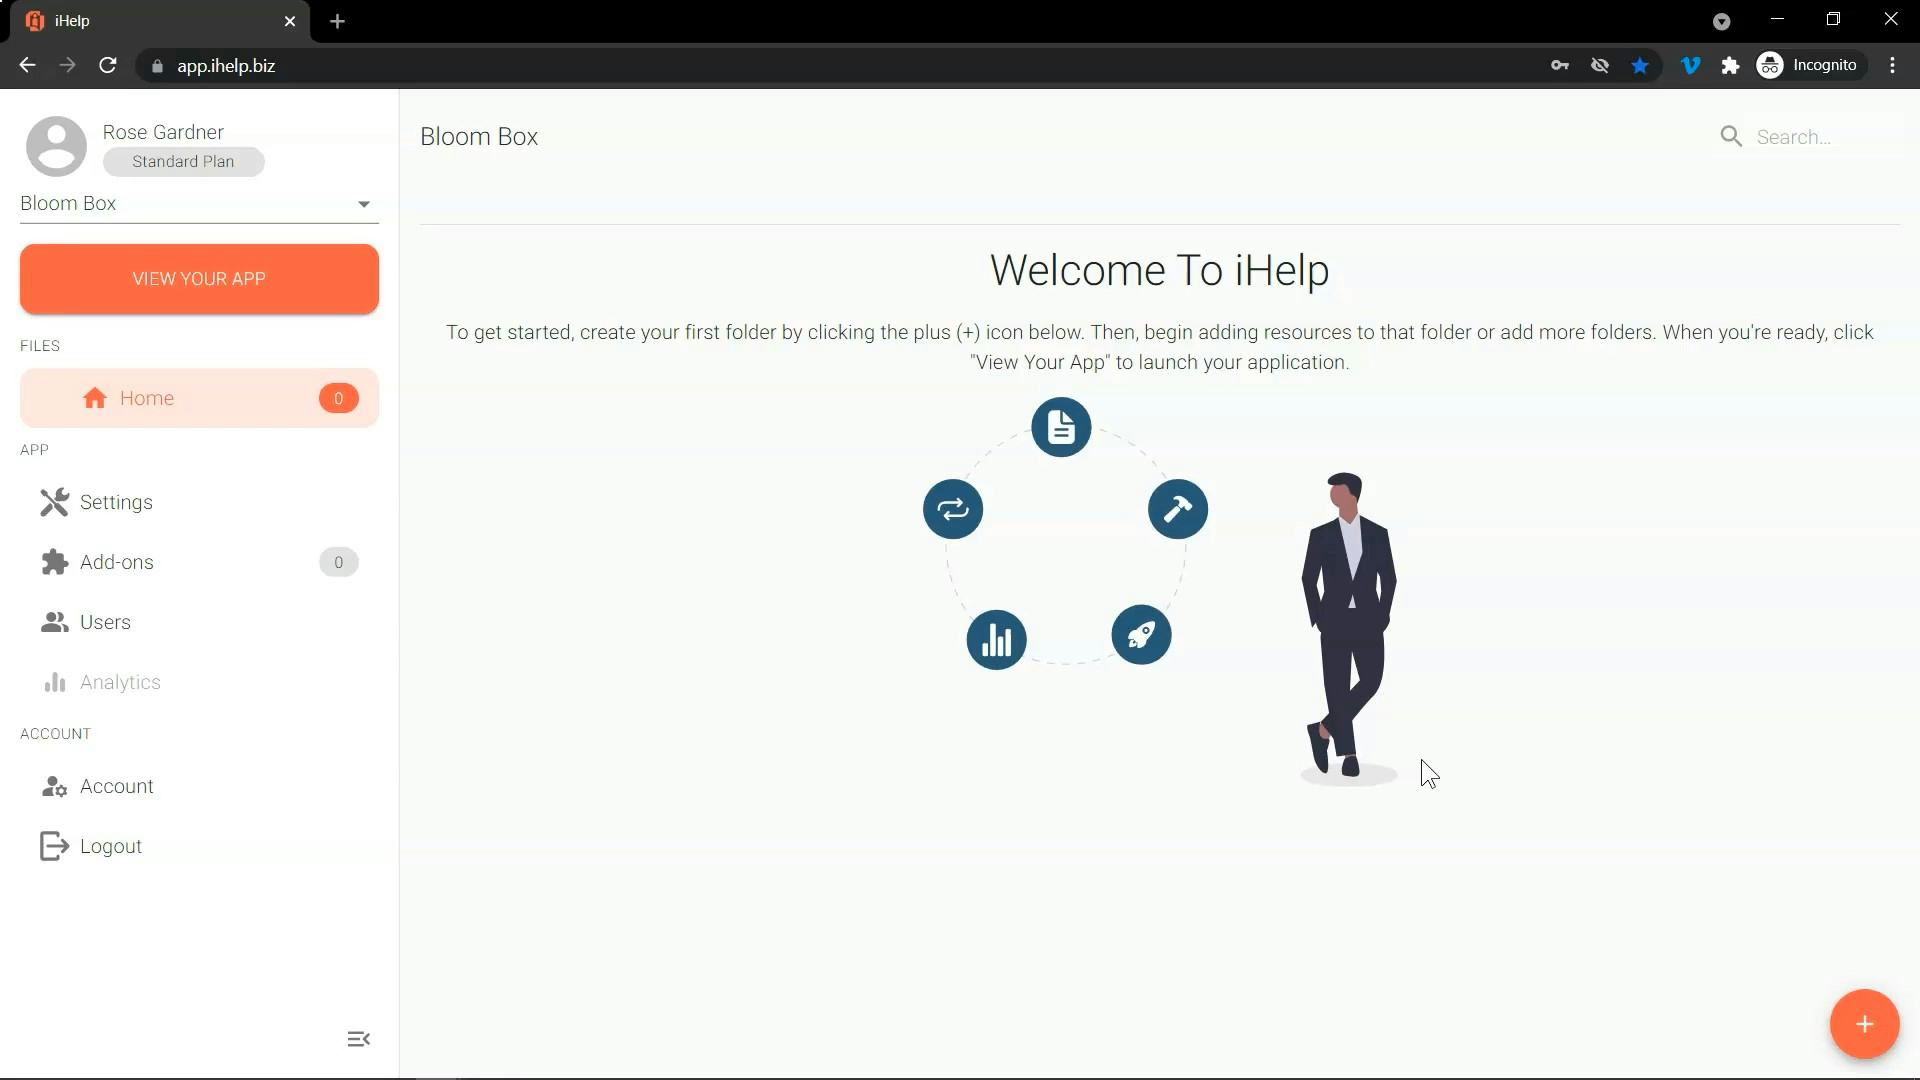Click the floating plus button
The height and width of the screenshot is (1080, 1920).
point(1864,1024)
